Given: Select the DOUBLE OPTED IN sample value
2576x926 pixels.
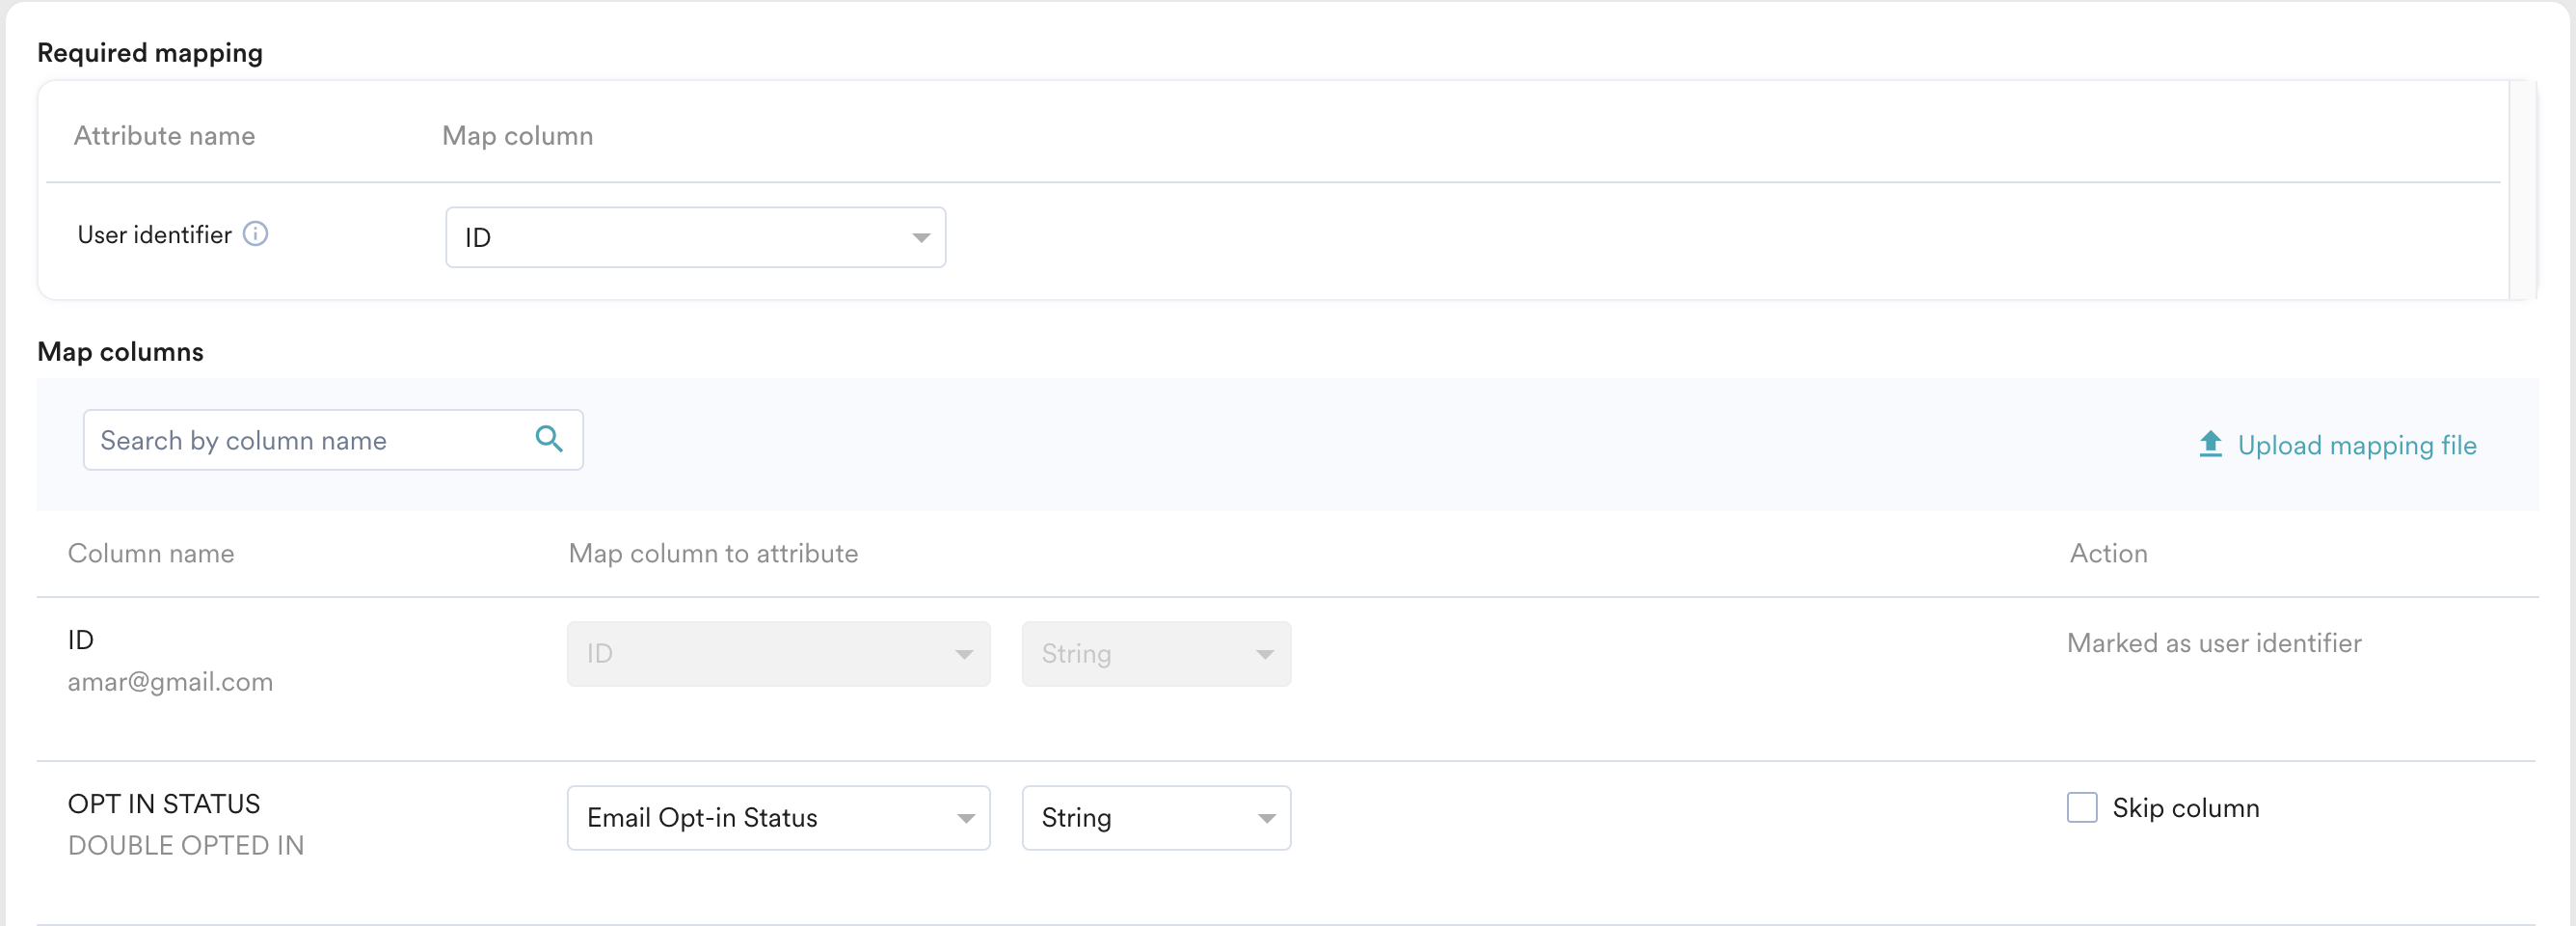Looking at the screenshot, I should [x=186, y=846].
